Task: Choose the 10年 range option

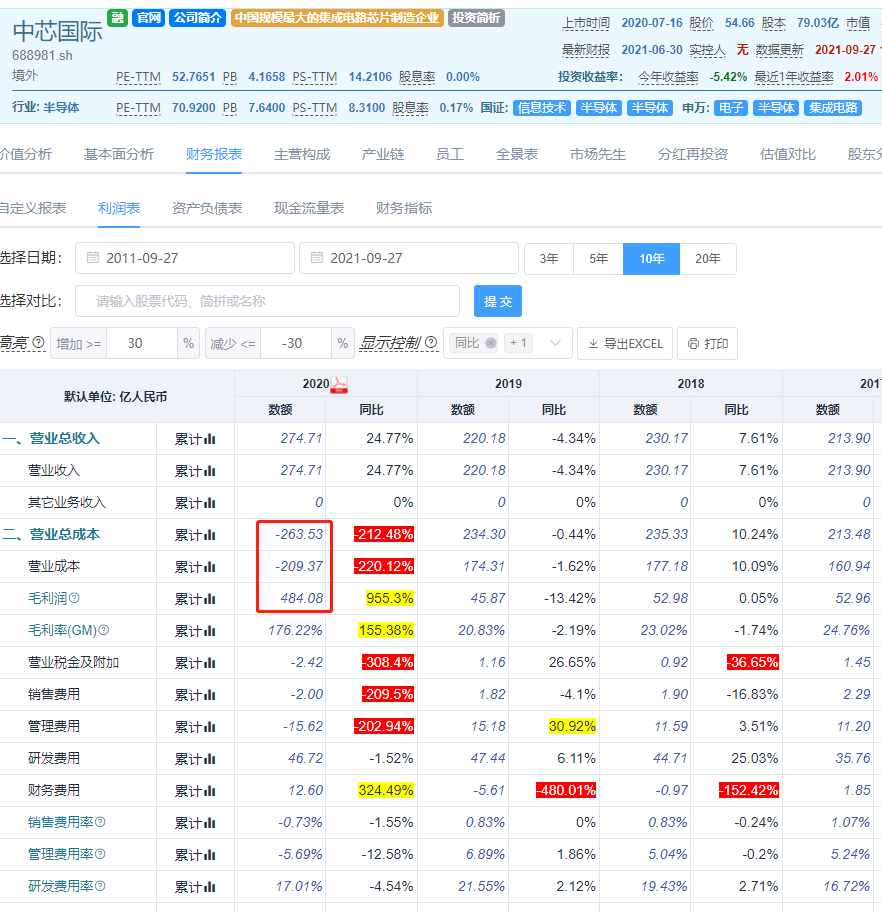Action: point(652,259)
